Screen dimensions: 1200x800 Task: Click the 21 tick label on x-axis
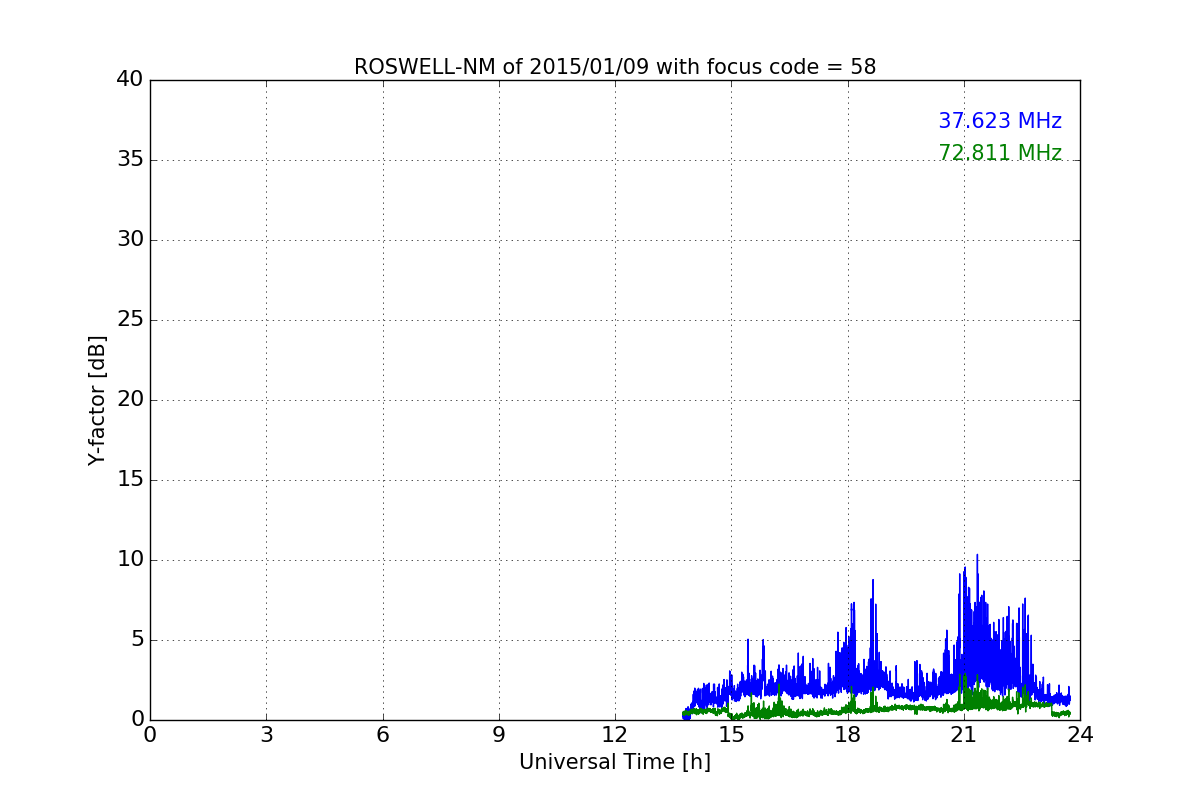click(x=963, y=735)
